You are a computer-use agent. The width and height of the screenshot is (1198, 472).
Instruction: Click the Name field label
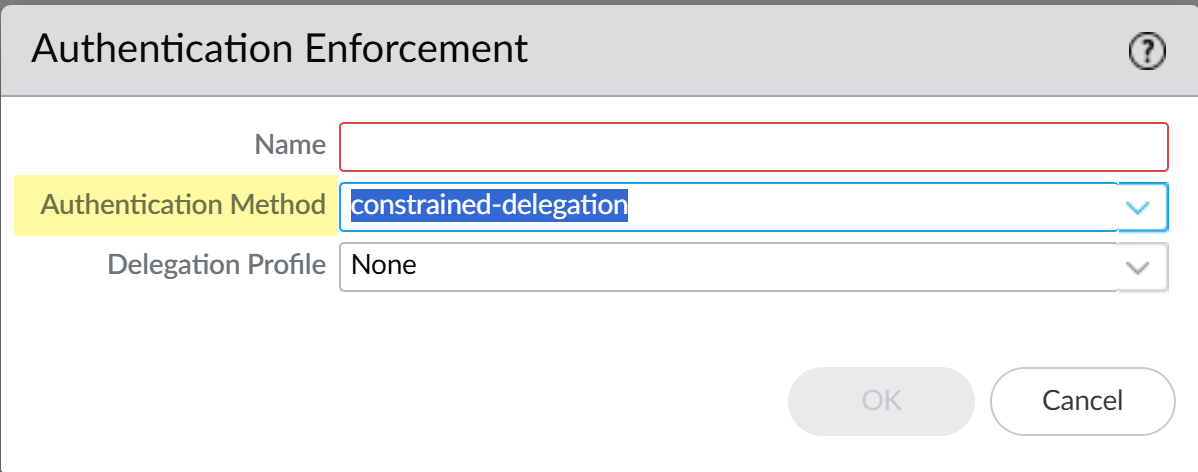289,146
